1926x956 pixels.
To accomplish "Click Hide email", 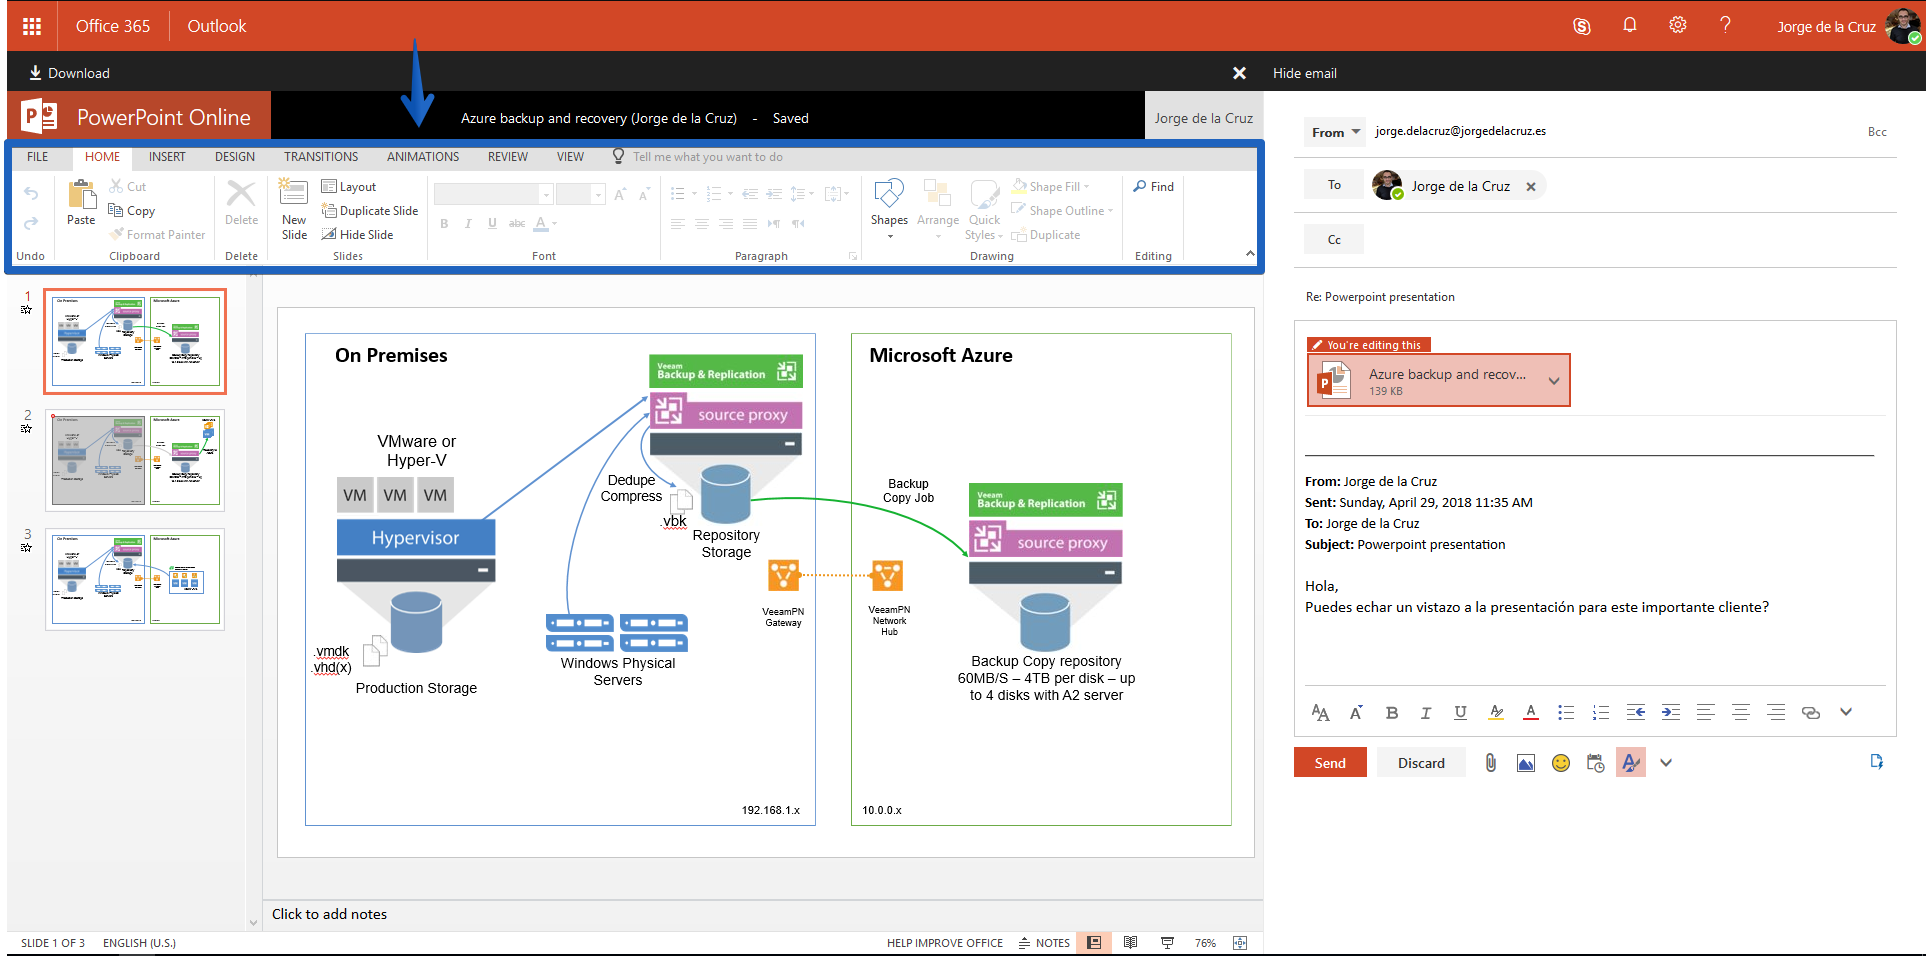I will click(1304, 73).
